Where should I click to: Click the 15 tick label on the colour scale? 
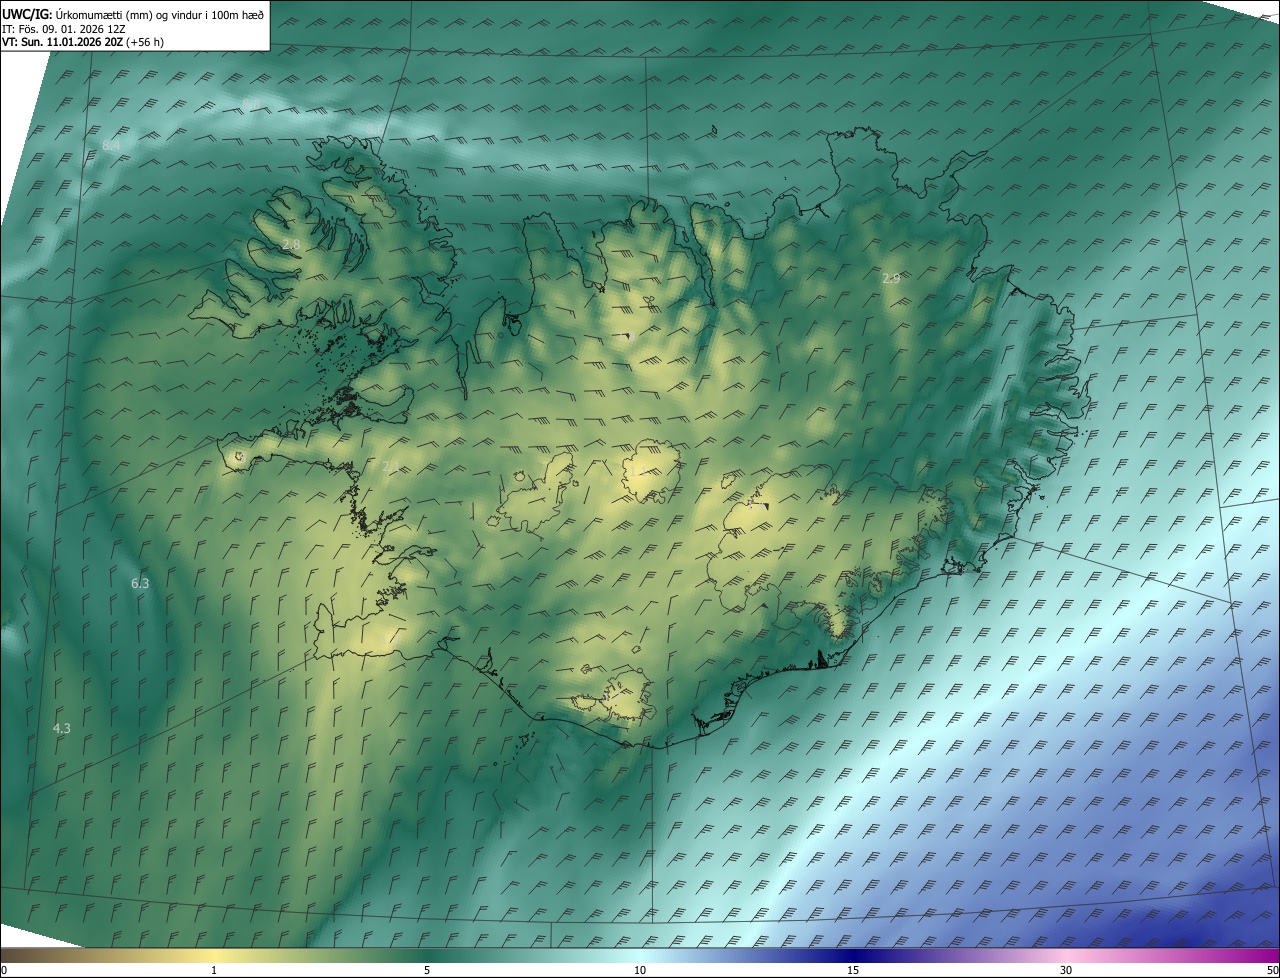(853, 970)
